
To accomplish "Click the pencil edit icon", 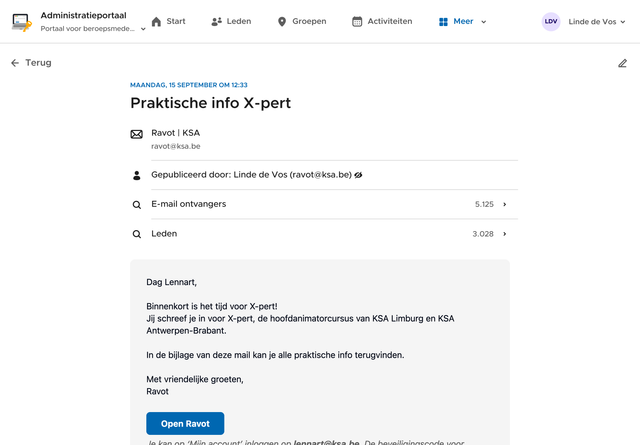I will [623, 63].
